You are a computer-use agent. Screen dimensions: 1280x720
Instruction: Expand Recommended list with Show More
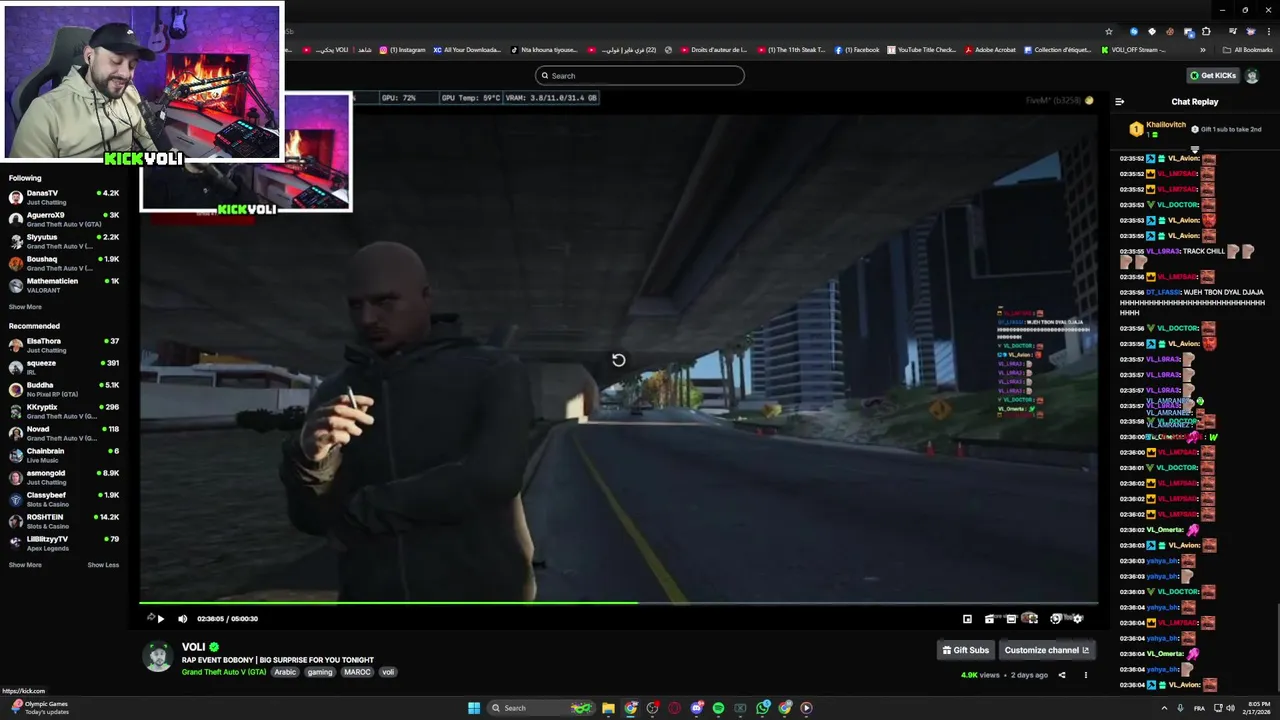click(25, 565)
